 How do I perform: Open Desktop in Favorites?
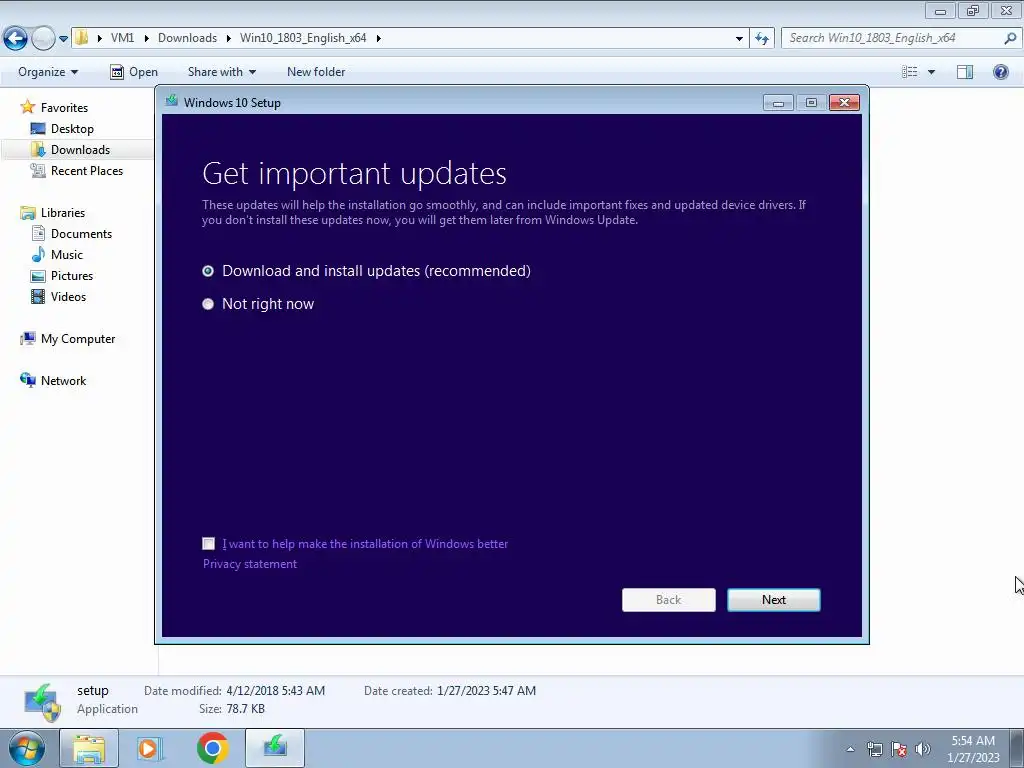click(72, 129)
